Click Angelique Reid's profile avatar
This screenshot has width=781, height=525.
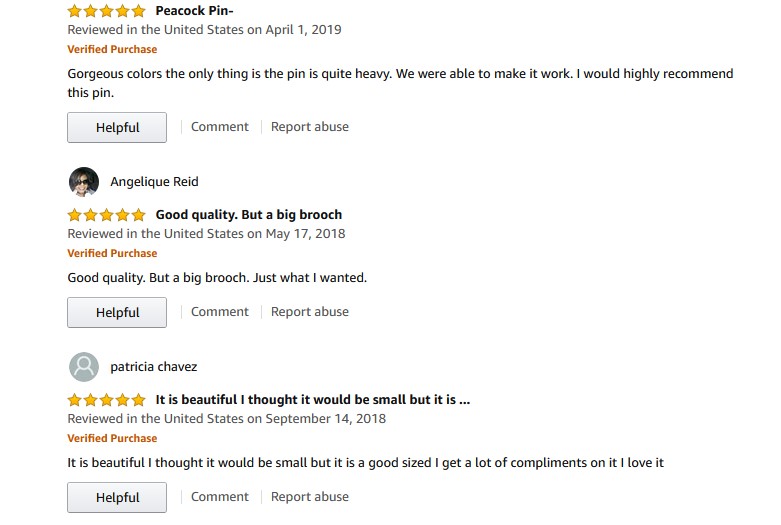84,182
